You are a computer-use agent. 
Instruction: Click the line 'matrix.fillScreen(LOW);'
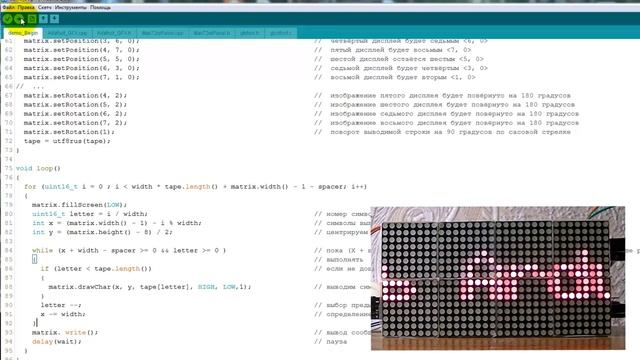click(x=79, y=204)
